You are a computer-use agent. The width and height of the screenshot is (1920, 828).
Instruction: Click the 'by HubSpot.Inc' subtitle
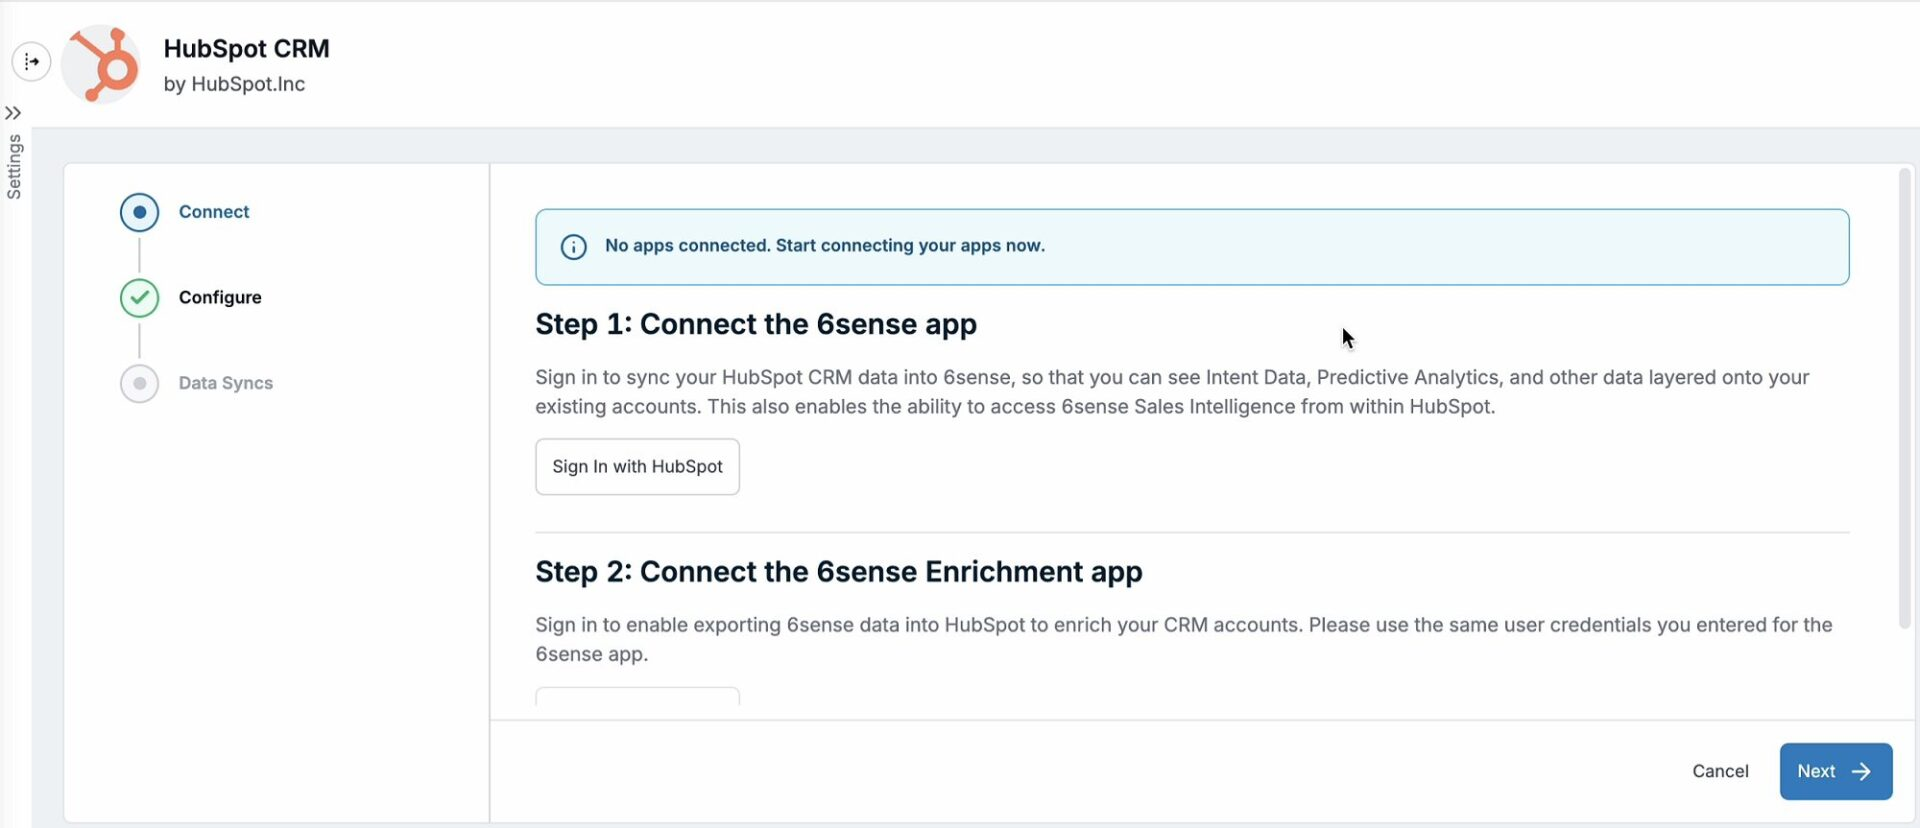(x=234, y=84)
